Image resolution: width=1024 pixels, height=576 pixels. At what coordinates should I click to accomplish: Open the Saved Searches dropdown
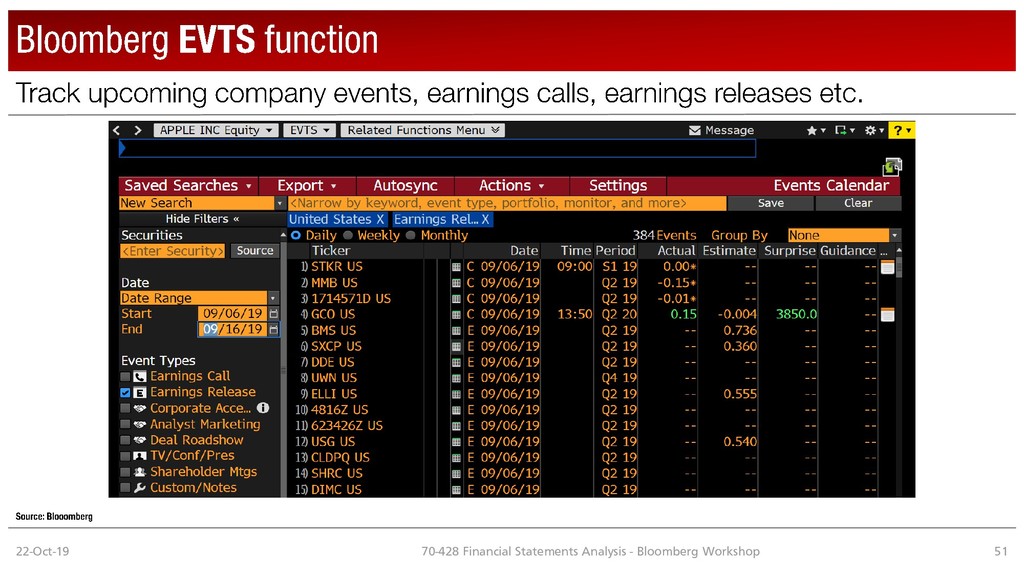click(x=188, y=185)
